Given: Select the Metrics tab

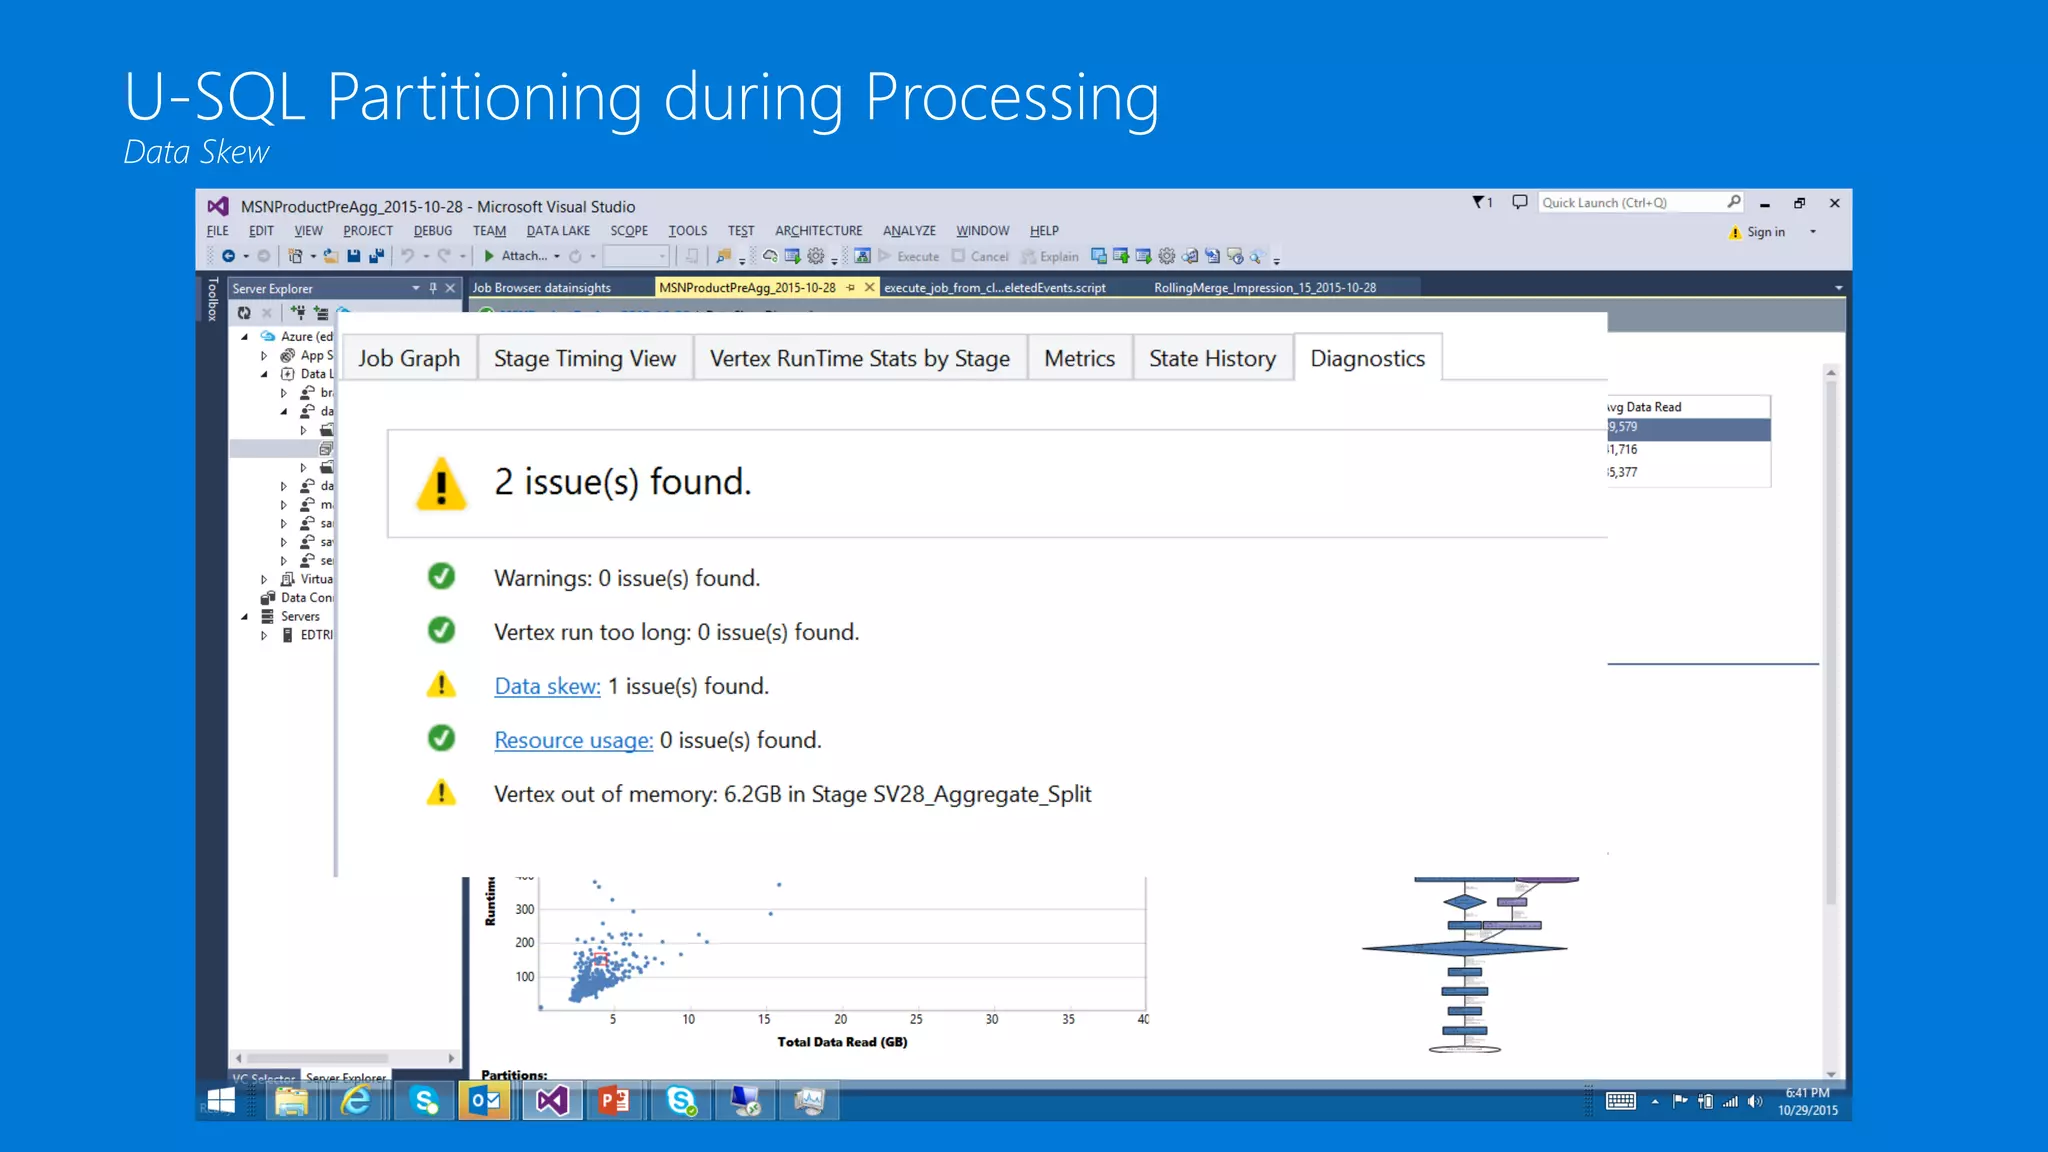Looking at the screenshot, I should coord(1079,358).
